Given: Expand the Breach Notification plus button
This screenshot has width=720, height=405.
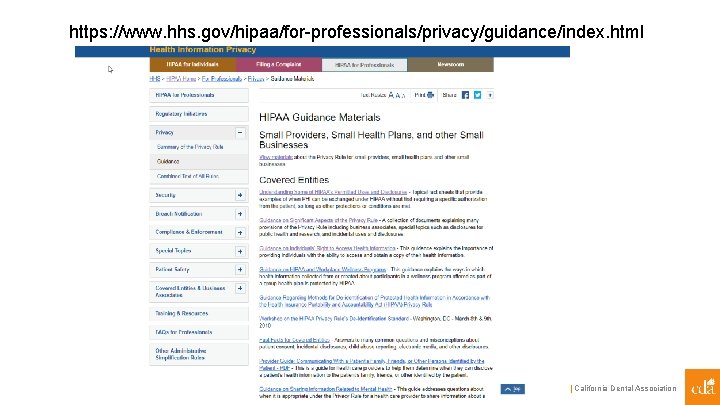Looking at the screenshot, I should click(x=240, y=214).
